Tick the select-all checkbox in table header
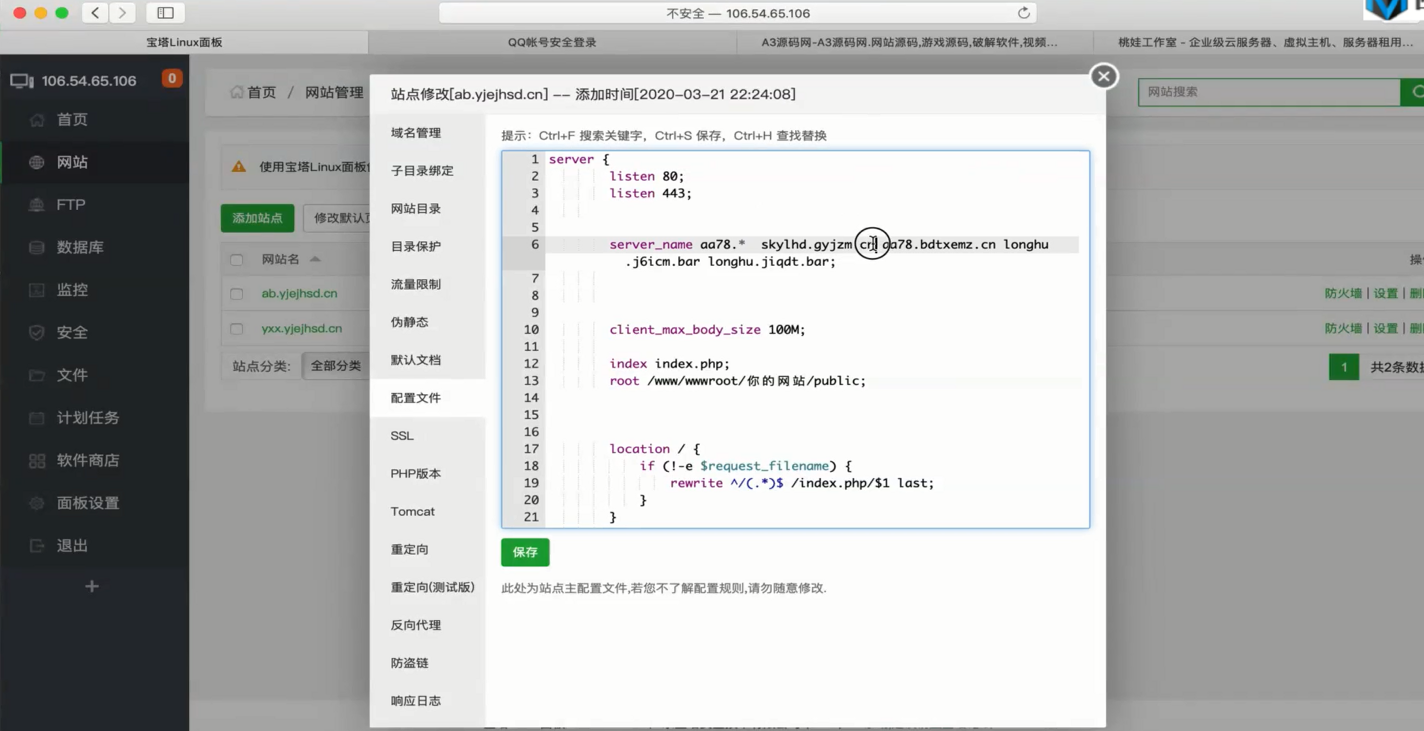This screenshot has height=731, width=1424. click(237, 260)
